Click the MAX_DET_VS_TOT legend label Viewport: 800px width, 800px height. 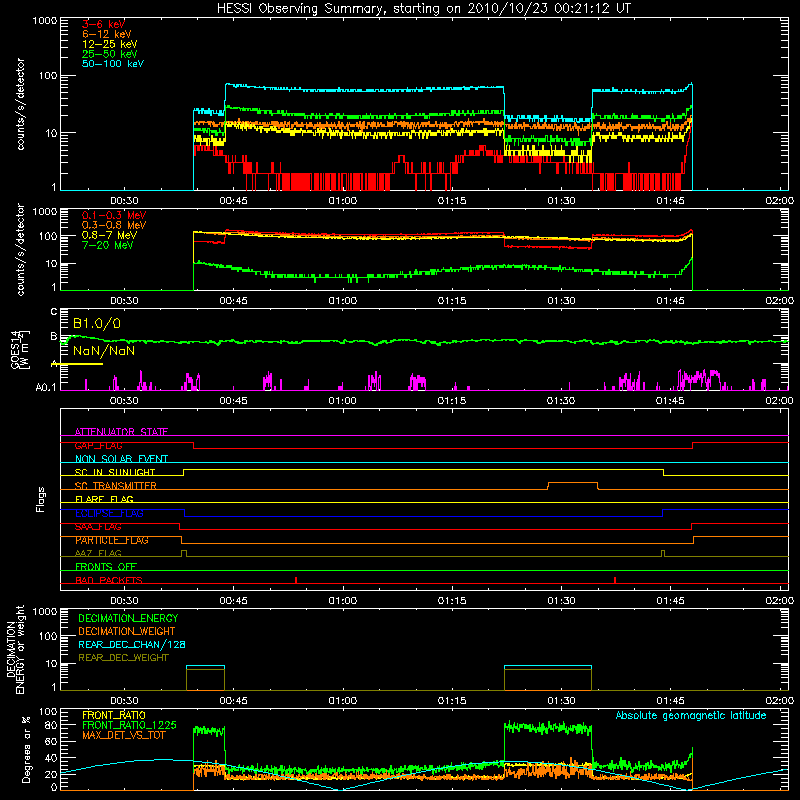click(123, 735)
